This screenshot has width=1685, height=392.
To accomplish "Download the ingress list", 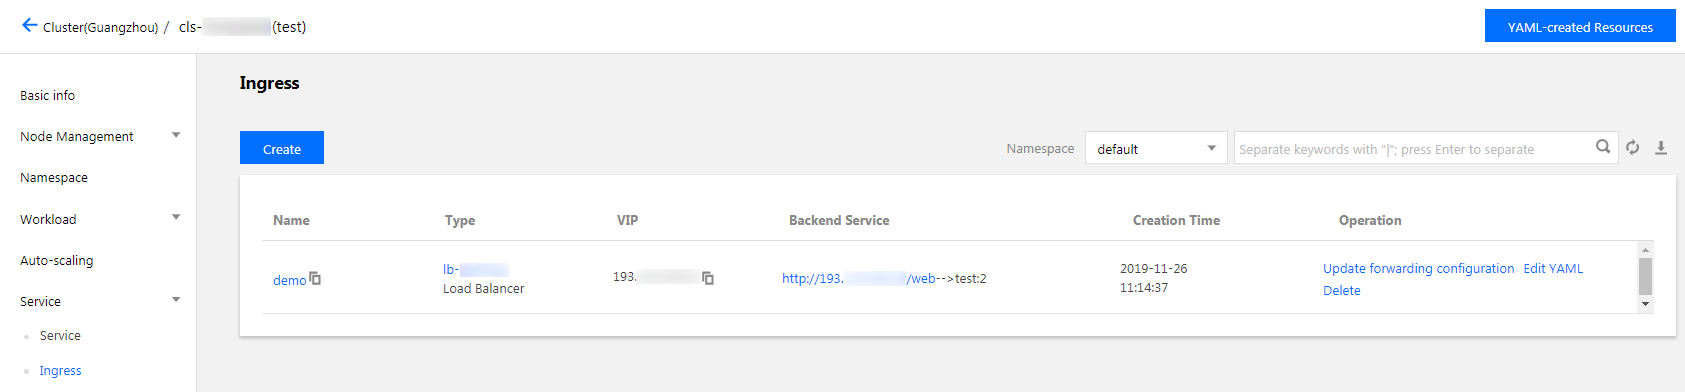I will click(x=1661, y=147).
